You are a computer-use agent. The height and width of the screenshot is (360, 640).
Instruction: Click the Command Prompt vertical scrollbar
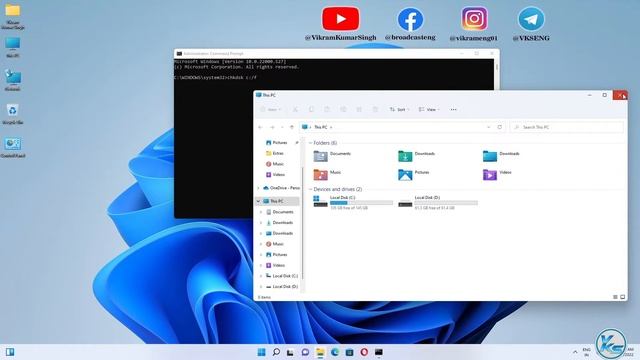click(496, 67)
